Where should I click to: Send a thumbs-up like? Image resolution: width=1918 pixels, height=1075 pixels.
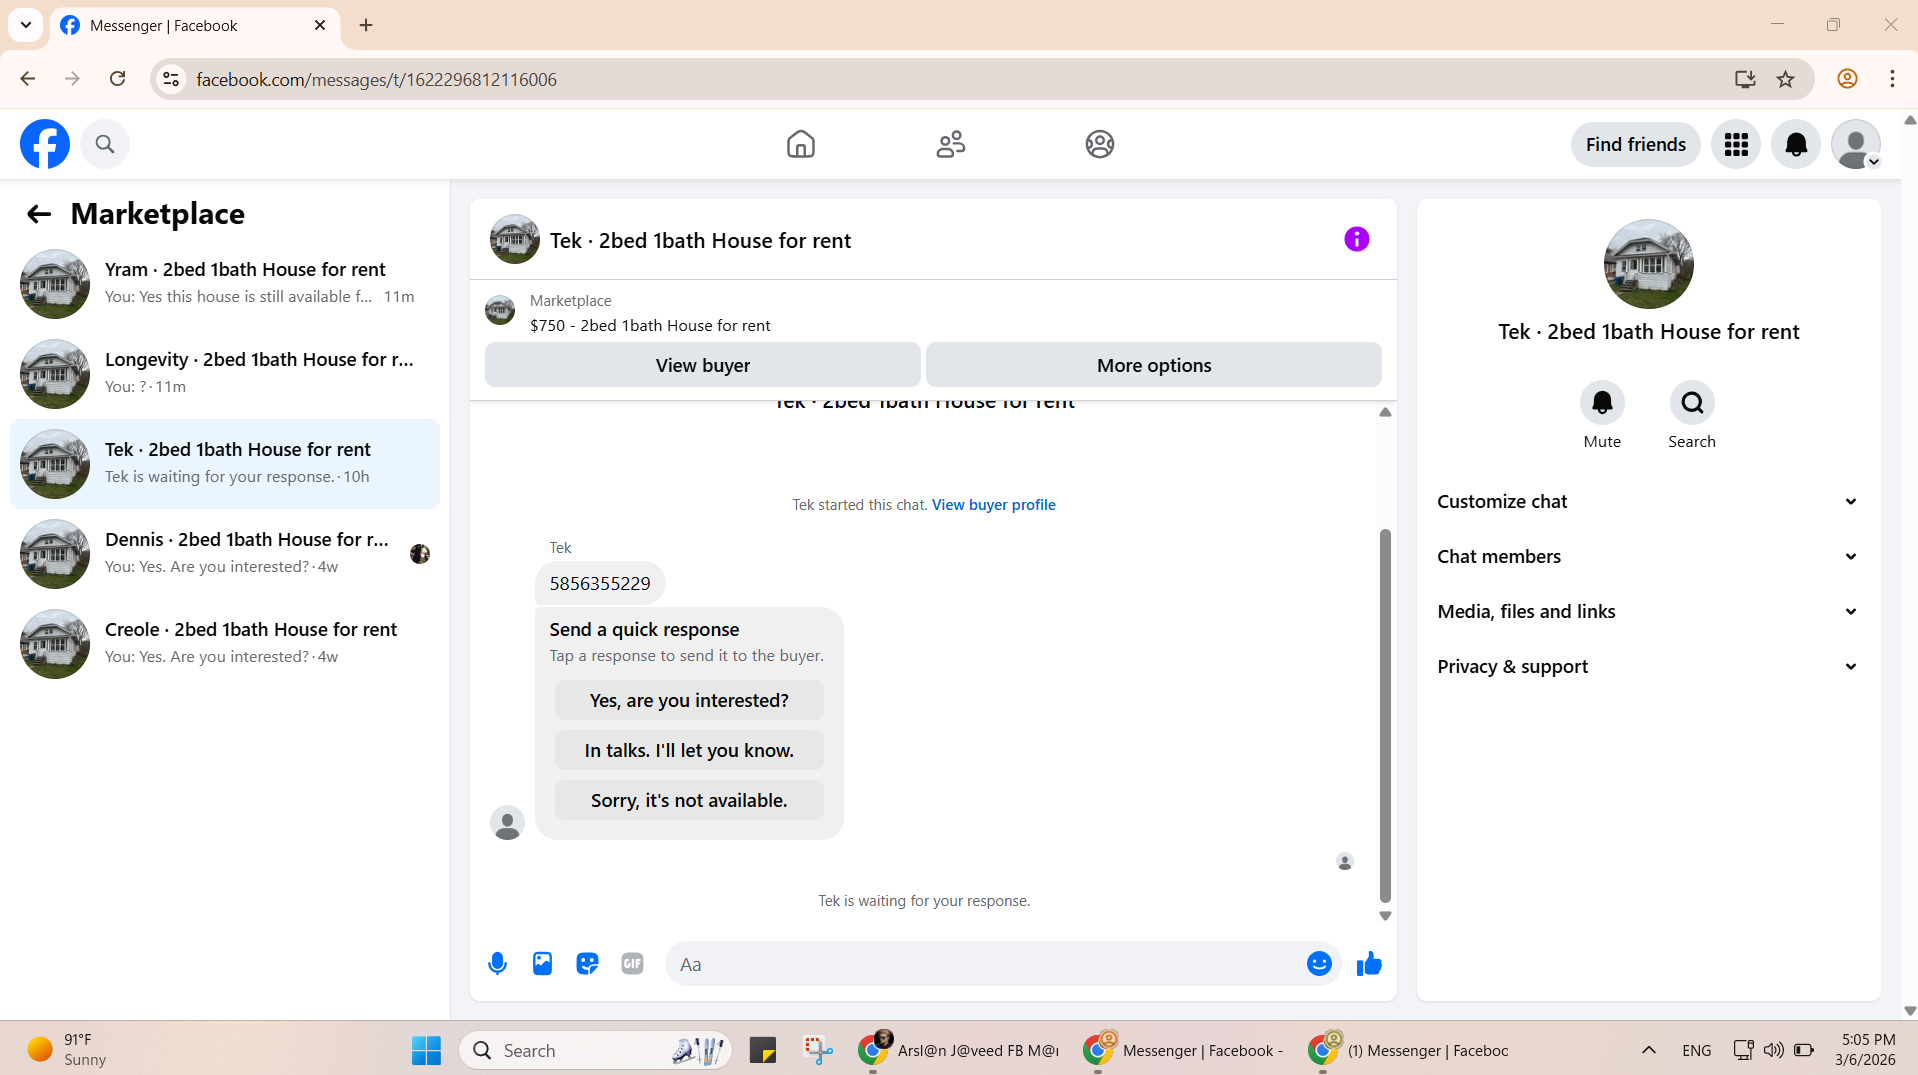pos(1369,964)
